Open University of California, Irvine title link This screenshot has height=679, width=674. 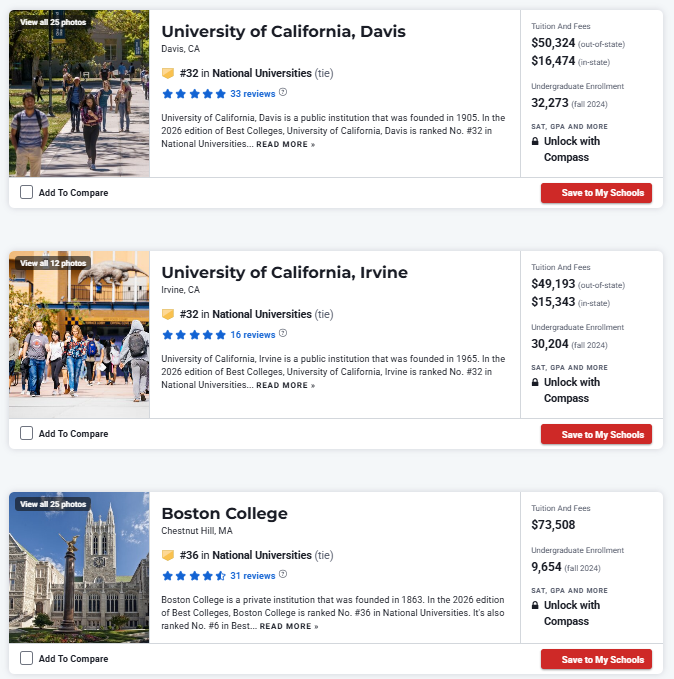285,272
